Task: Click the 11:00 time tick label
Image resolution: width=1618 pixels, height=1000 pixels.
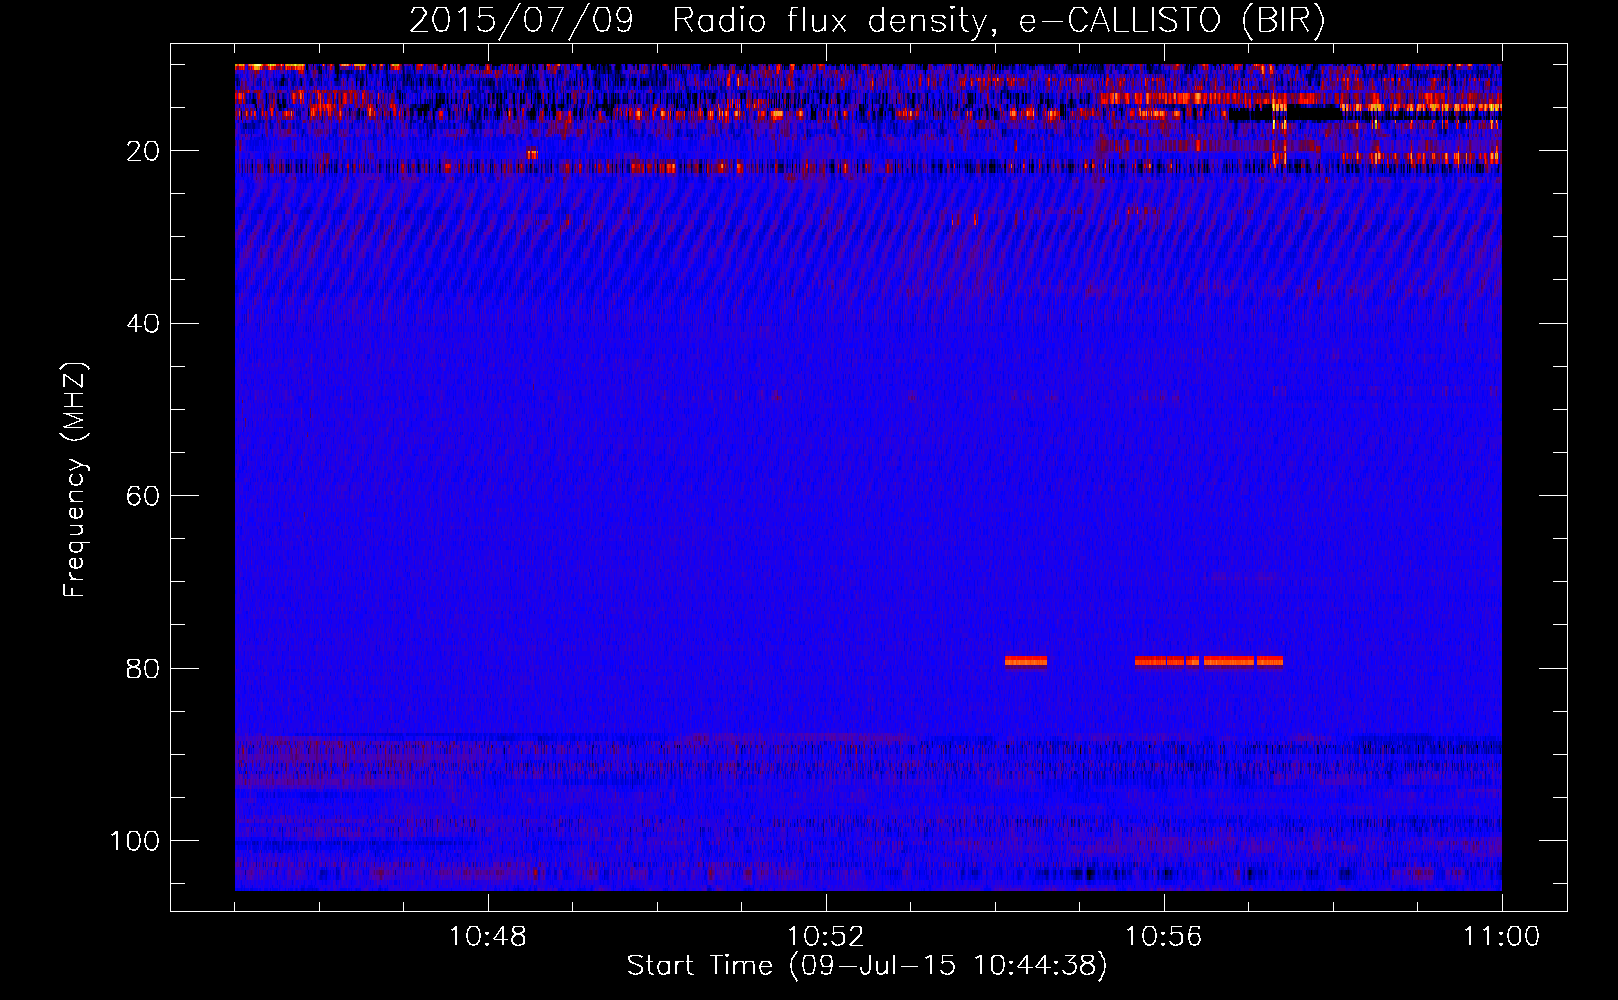Action: pos(1501,937)
